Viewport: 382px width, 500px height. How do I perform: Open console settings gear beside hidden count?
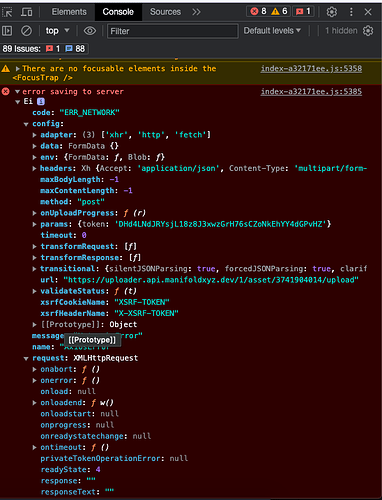coord(368,31)
